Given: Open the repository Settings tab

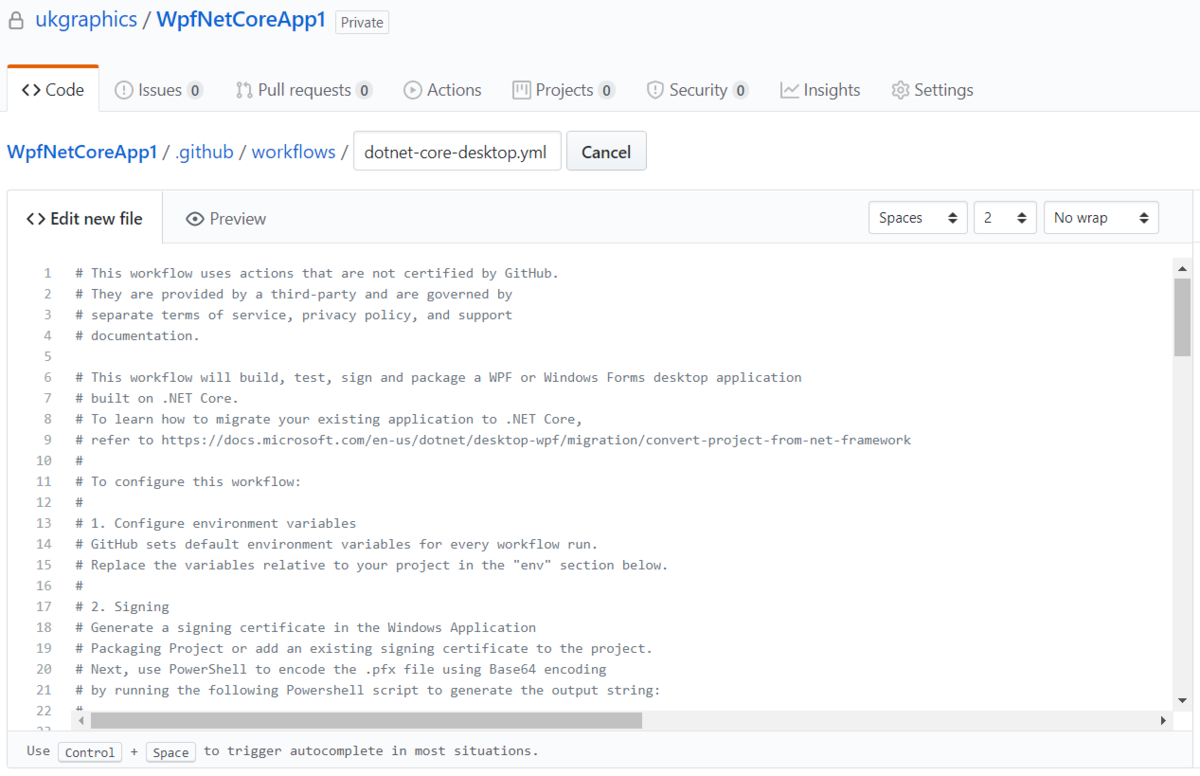Looking at the screenshot, I should pos(932,90).
